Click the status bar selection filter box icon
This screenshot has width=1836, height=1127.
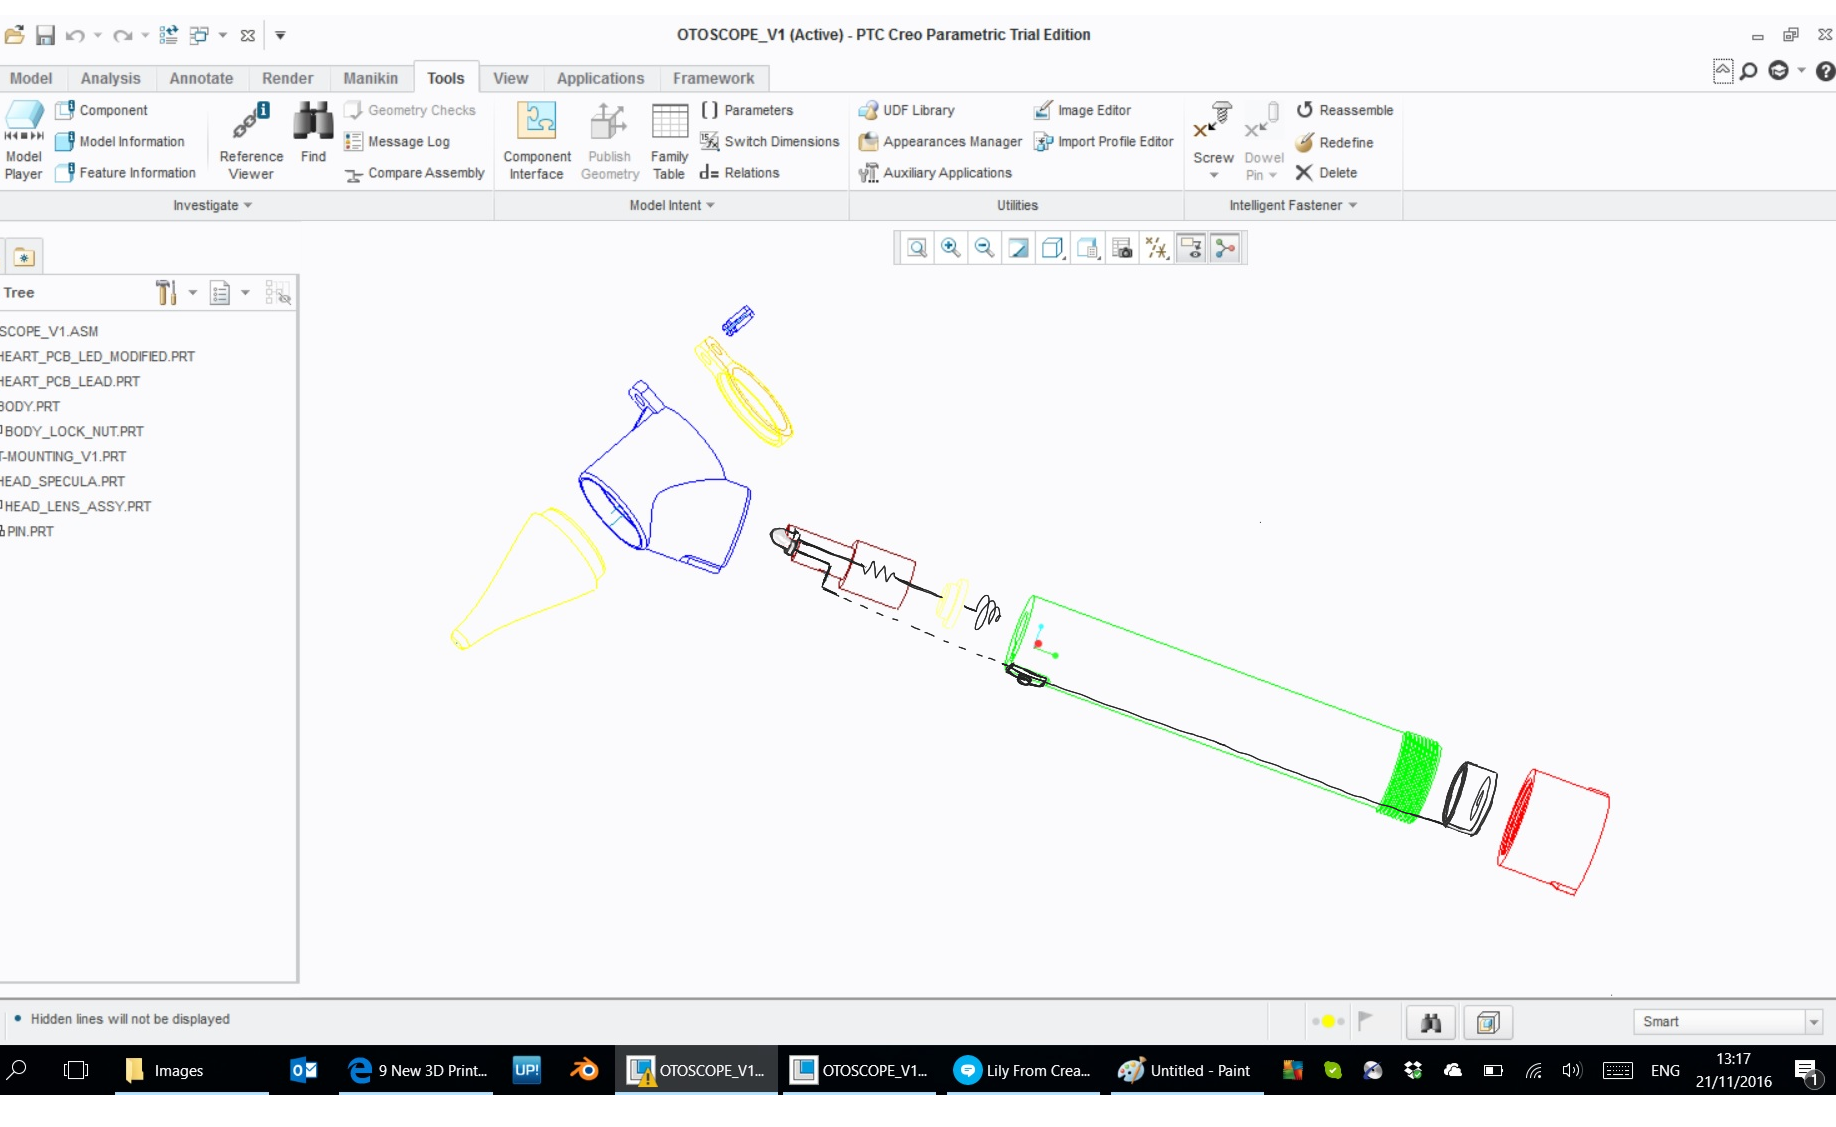(1488, 1022)
